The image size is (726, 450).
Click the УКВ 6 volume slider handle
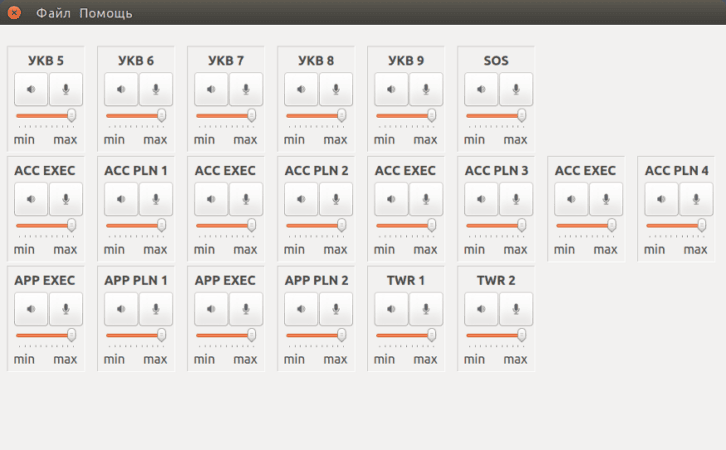161,115
